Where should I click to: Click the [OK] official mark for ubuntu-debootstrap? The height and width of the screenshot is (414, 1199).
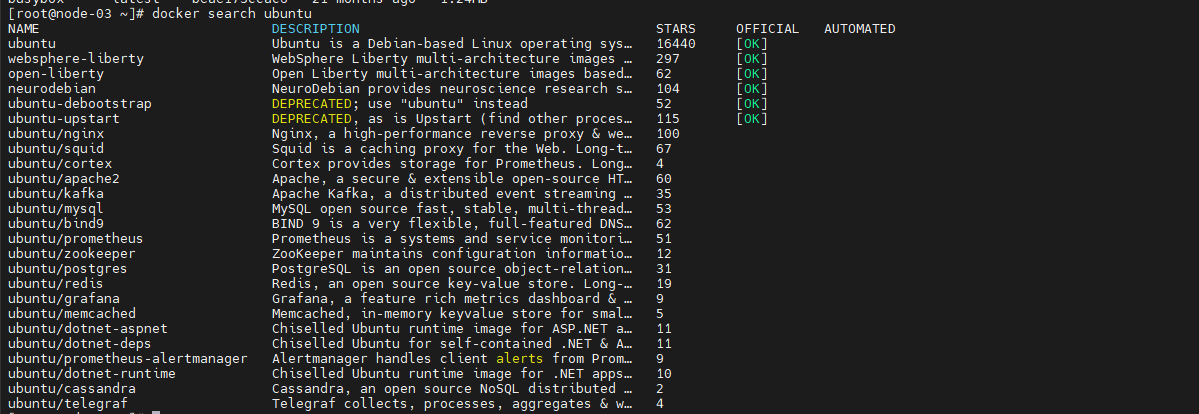tap(752, 104)
